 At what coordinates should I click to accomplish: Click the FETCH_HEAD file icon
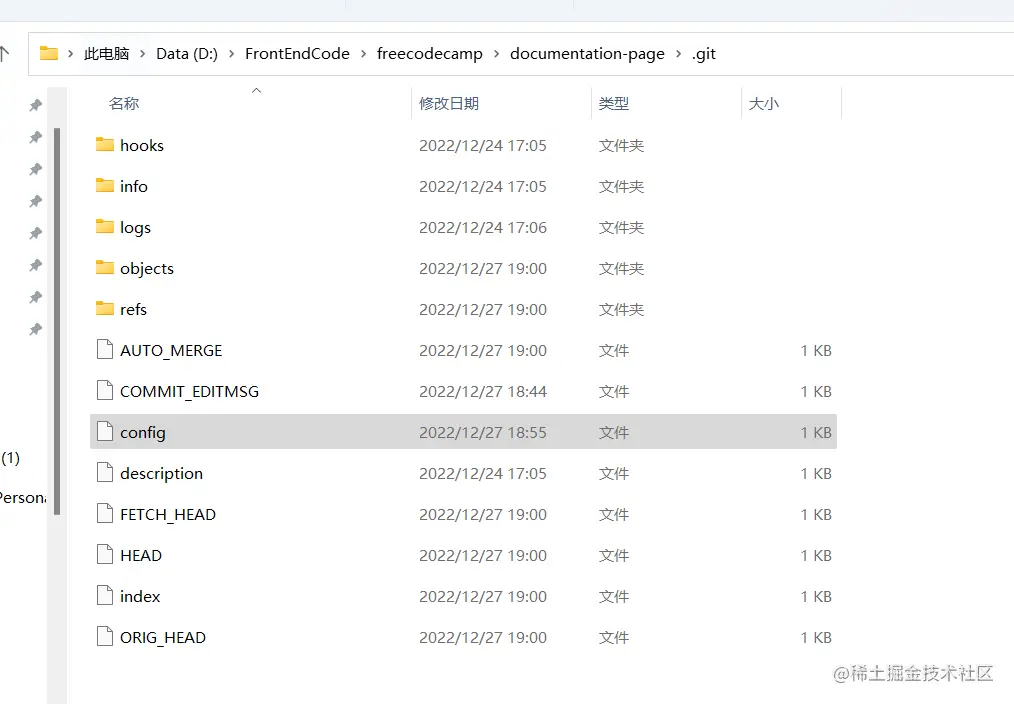(105, 513)
